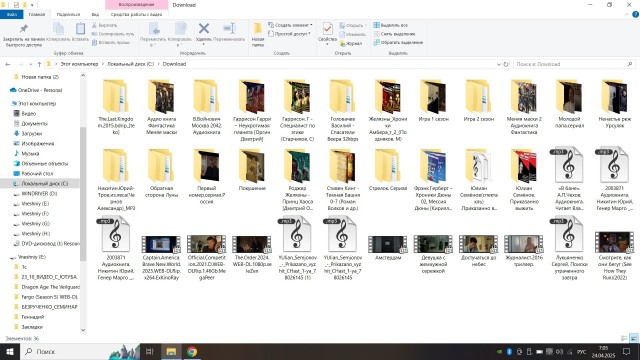
Task: Click the refresh icon in address bar
Action: click(x=506, y=64)
